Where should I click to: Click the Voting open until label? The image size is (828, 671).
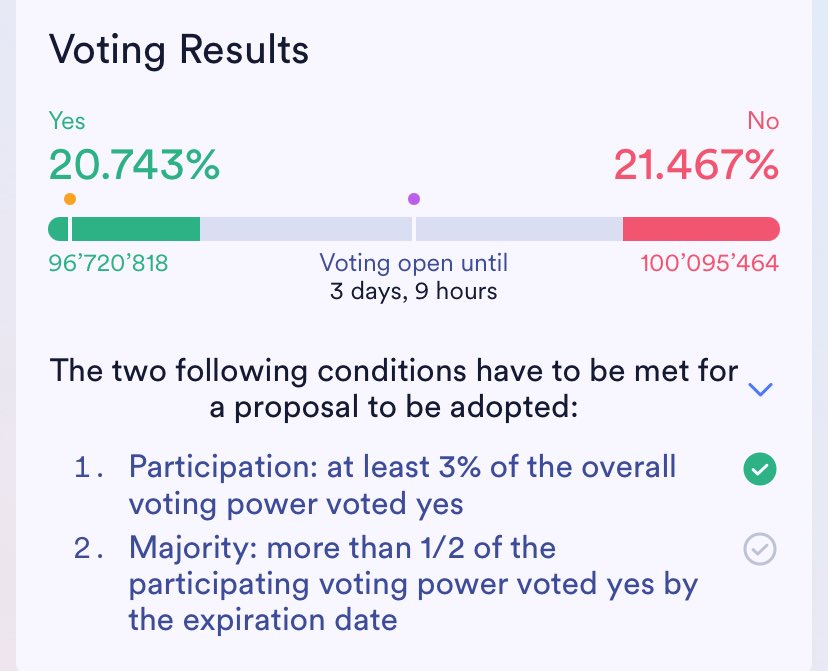pyautogui.click(x=413, y=263)
